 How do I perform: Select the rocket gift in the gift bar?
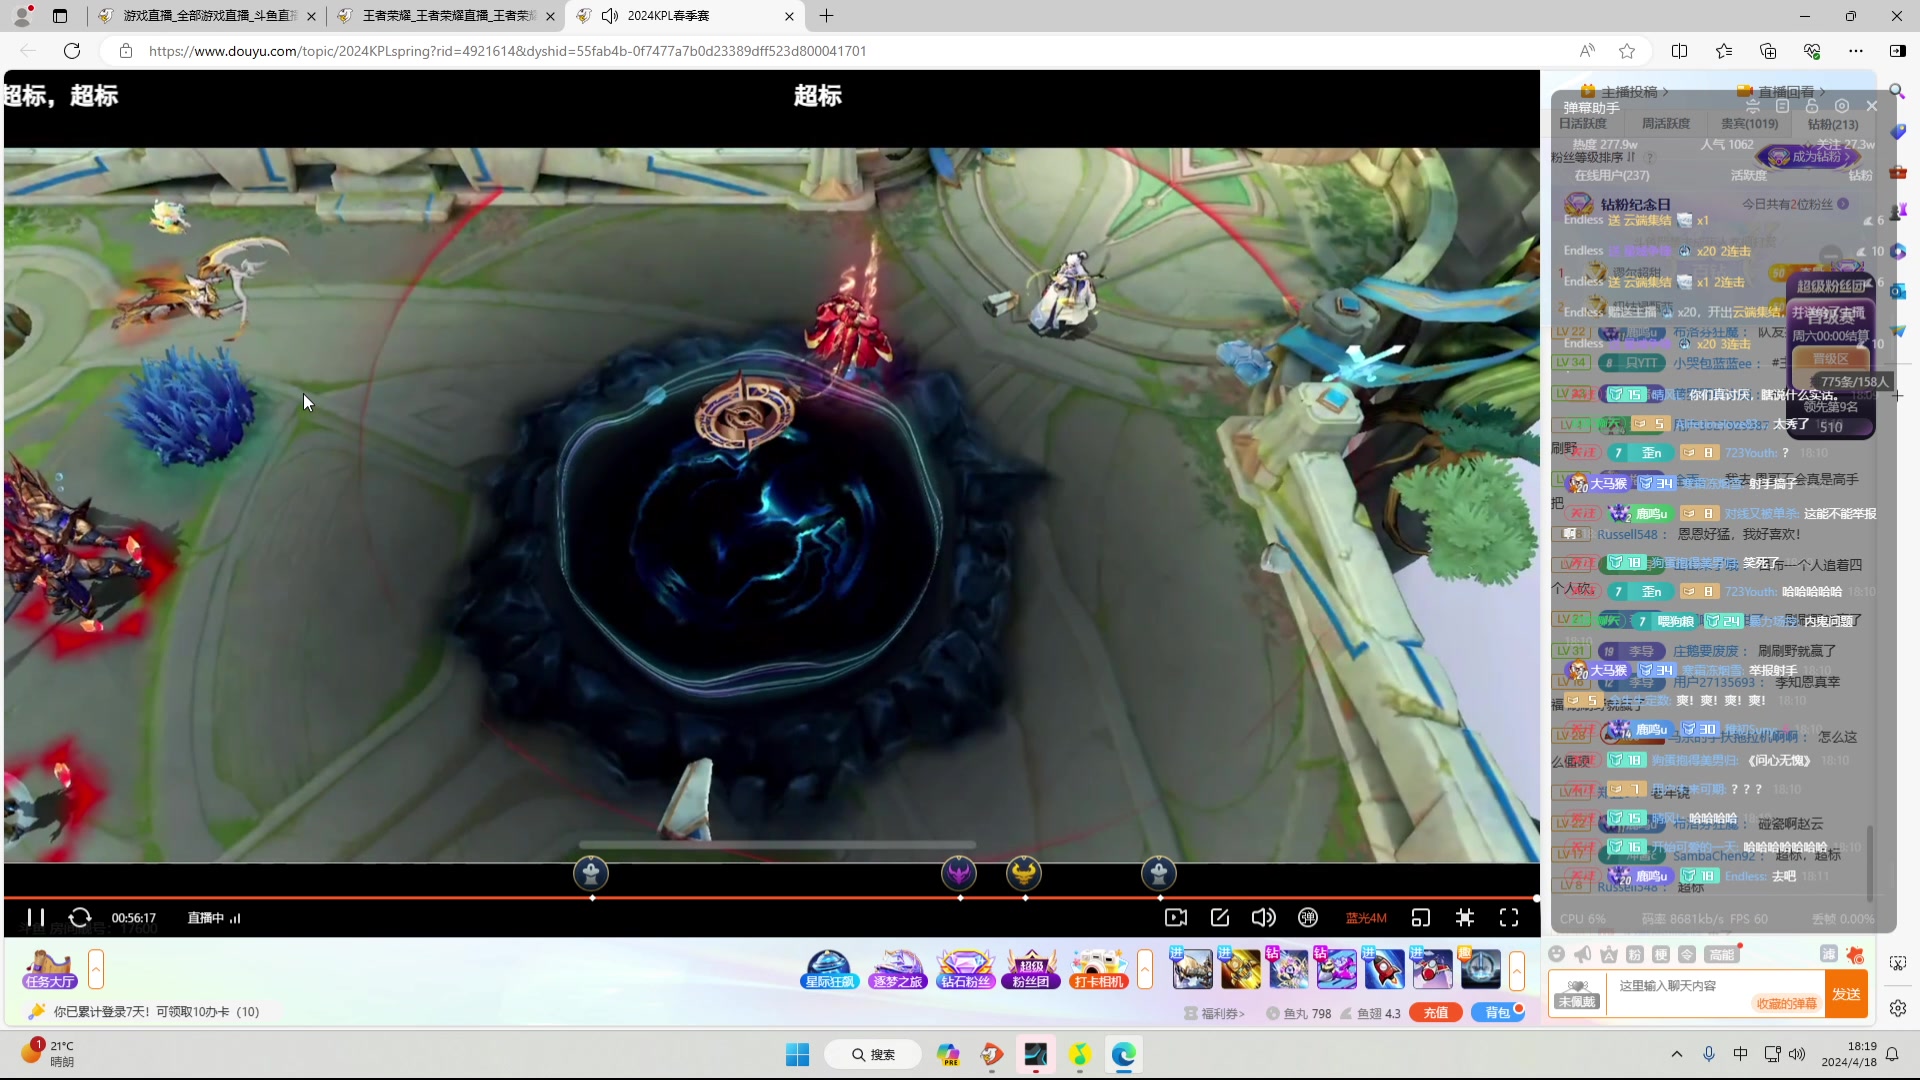(x=1385, y=969)
